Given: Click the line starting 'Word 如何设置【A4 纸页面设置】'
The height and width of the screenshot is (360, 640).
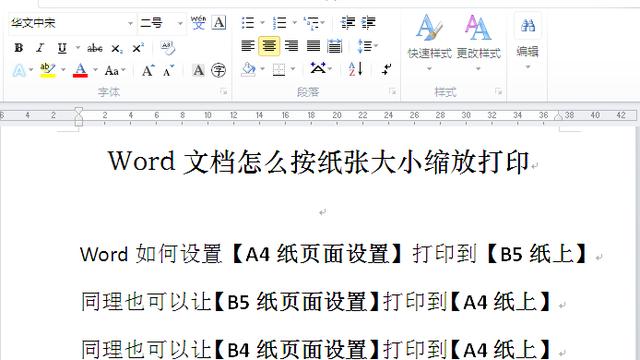Looking at the screenshot, I should click(333, 253).
